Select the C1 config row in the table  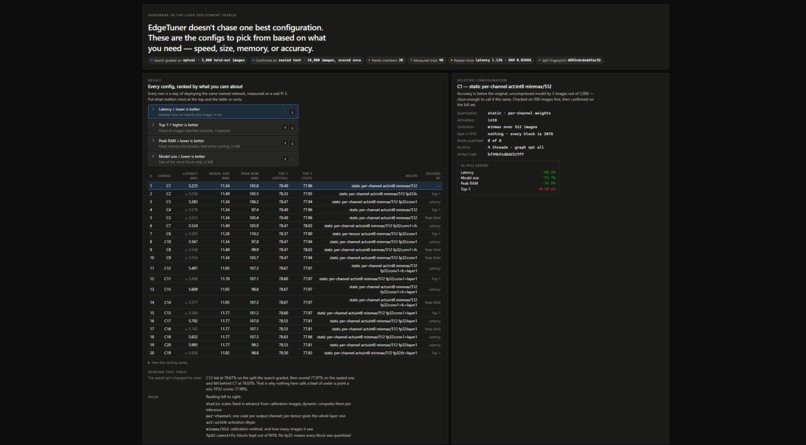click(295, 186)
